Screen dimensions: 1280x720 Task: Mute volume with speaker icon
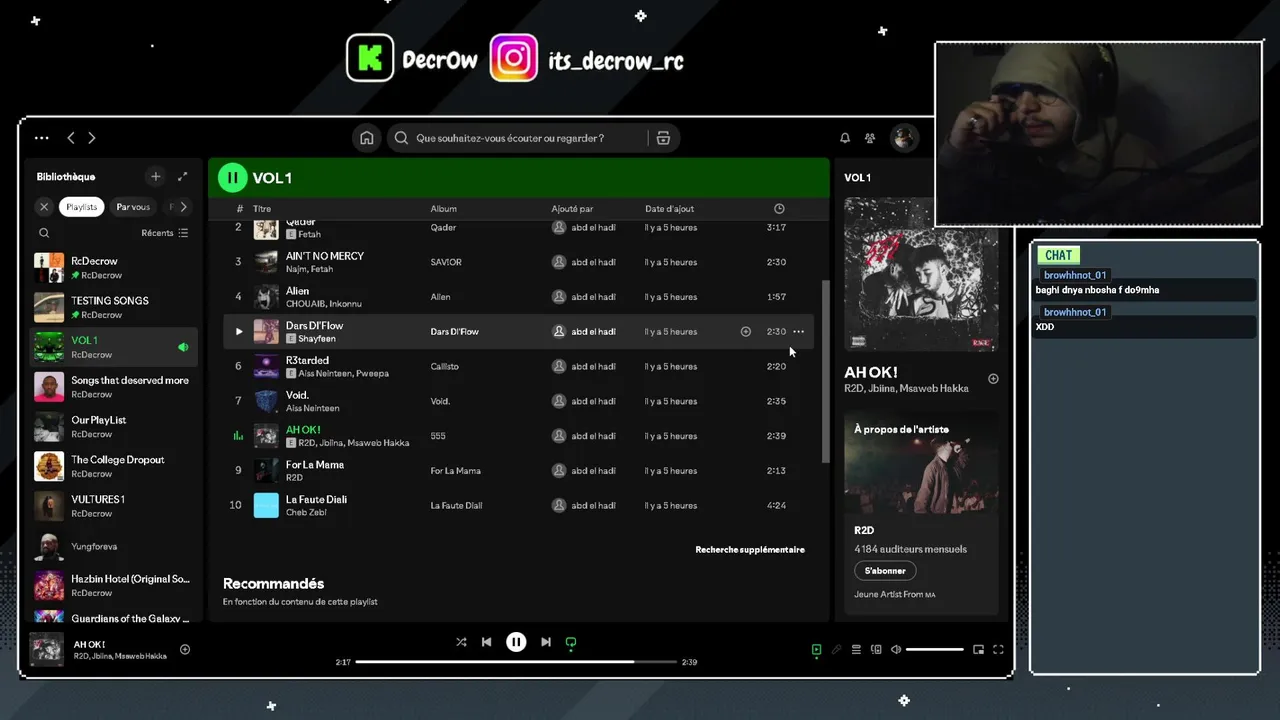[x=896, y=649]
